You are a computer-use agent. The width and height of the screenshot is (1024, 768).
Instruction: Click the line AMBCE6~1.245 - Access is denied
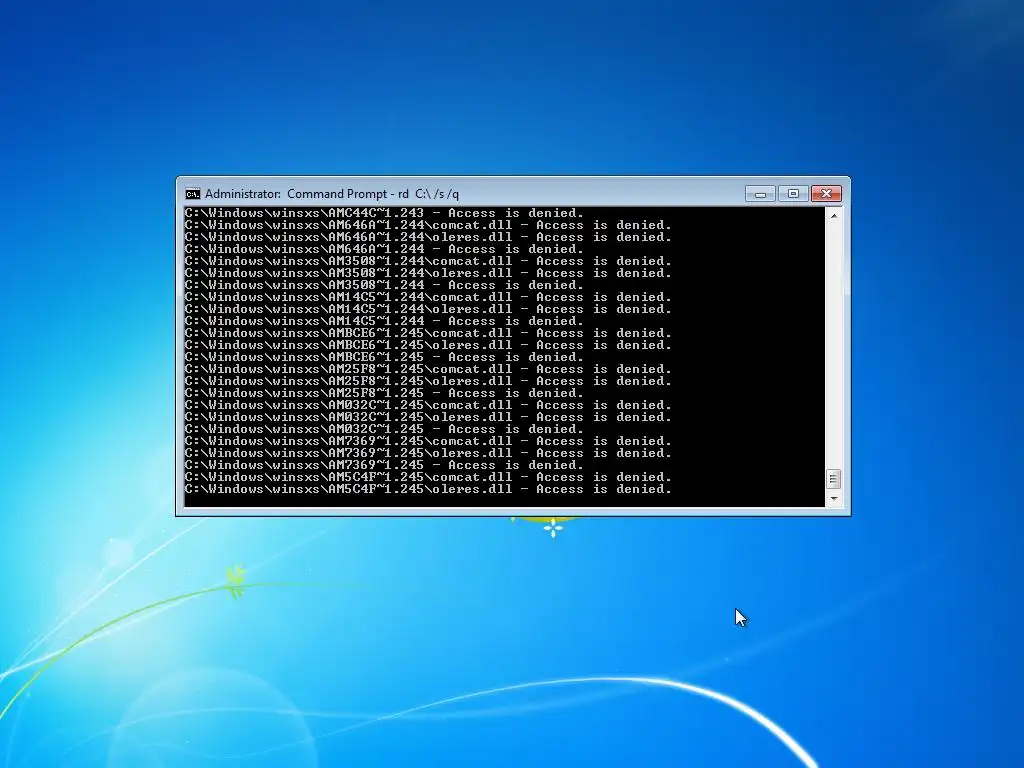[384, 357]
